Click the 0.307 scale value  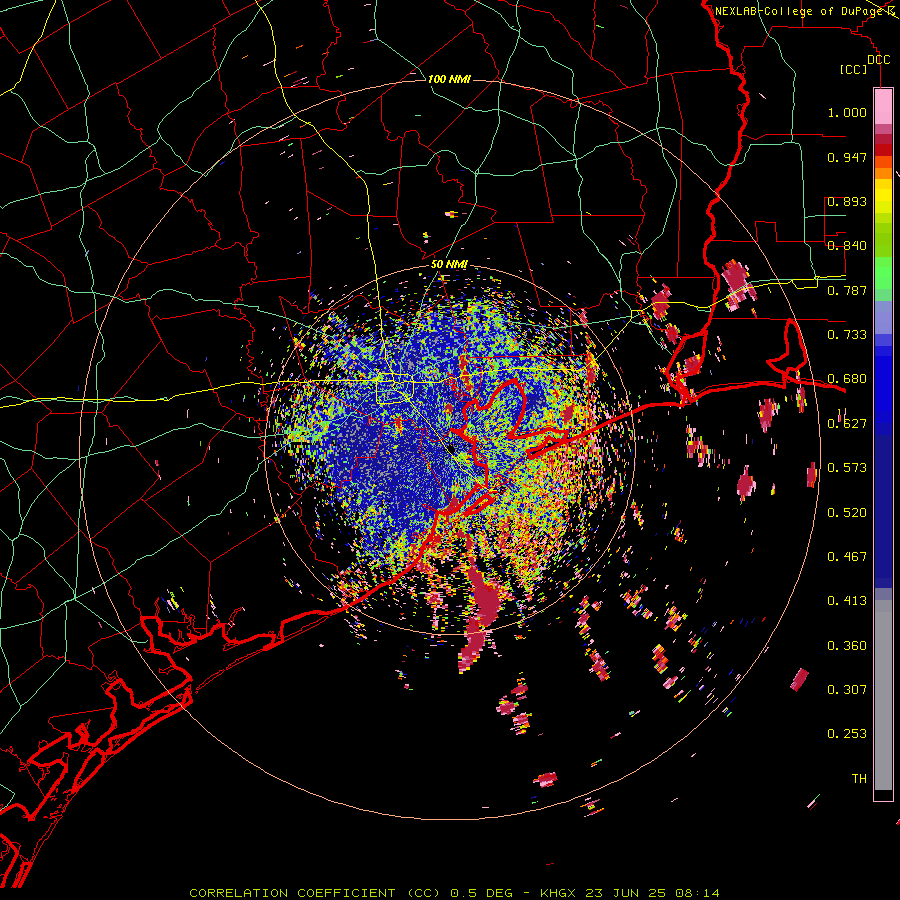pos(847,690)
